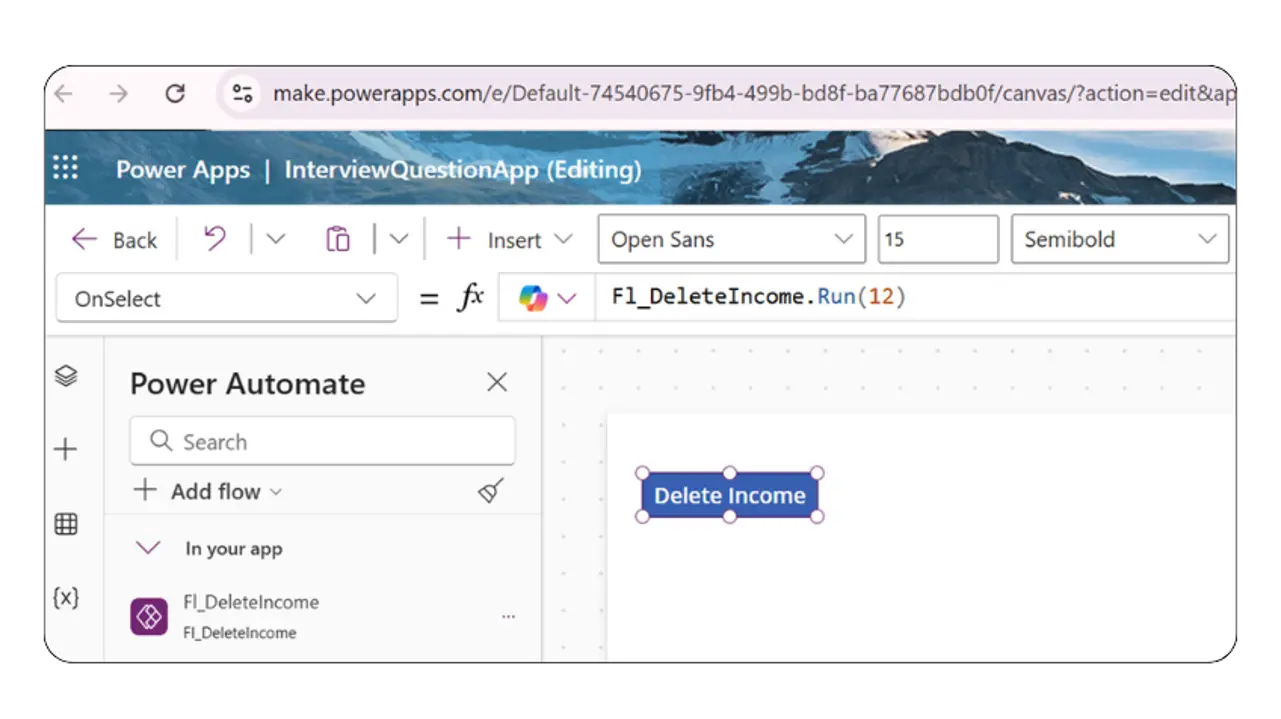
Task: Open the Open Sans font dropdown
Action: 730,239
